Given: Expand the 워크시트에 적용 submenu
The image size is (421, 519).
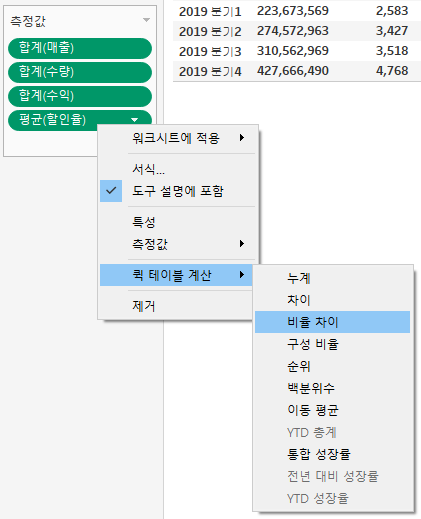Looking at the screenshot, I should click(x=178, y=138).
